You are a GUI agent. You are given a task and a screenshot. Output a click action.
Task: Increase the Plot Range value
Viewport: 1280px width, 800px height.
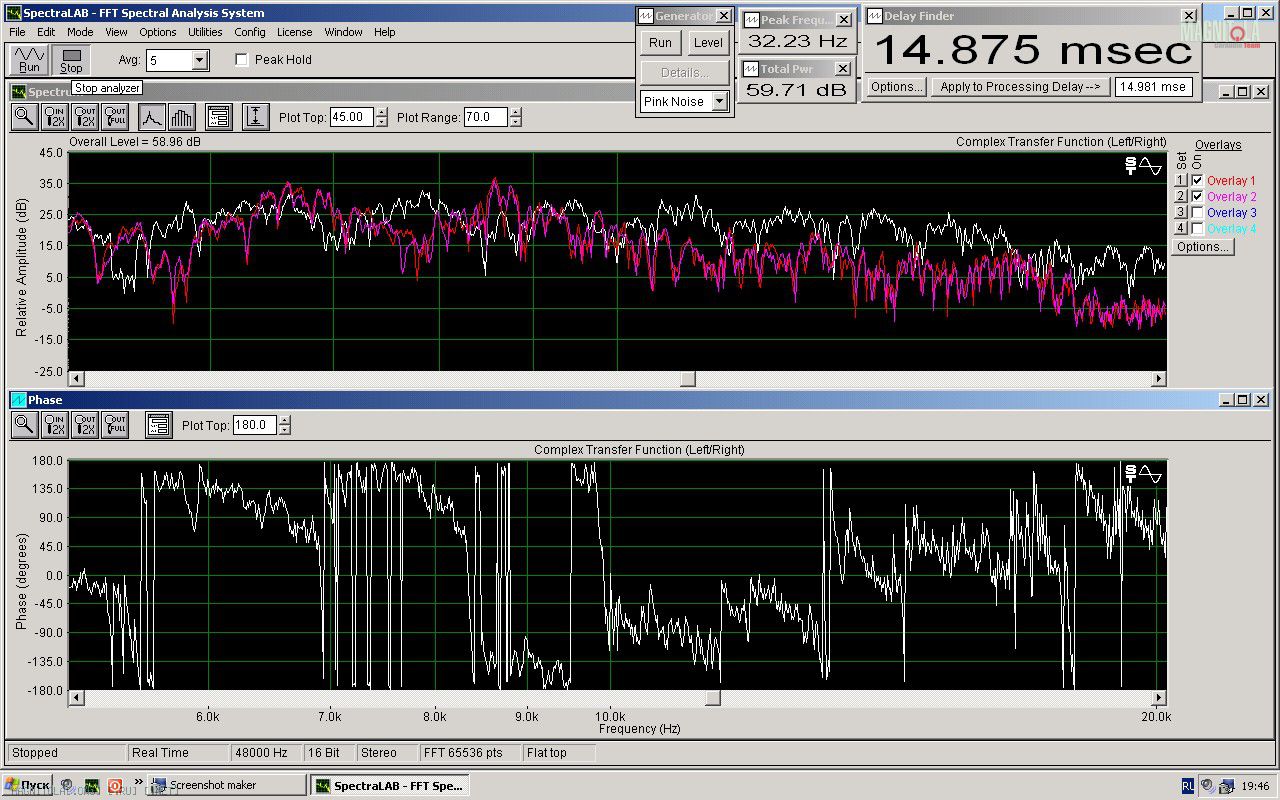pyautogui.click(x=515, y=113)
